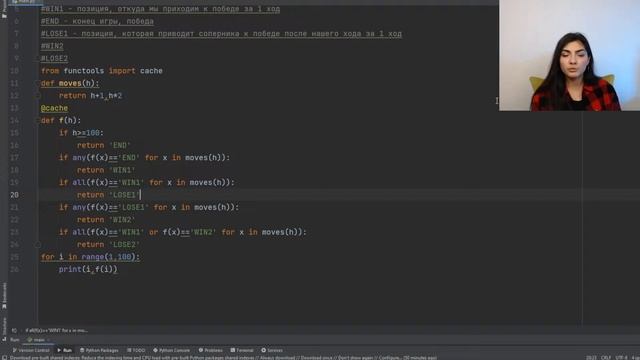Collapse the comment block fold at #LOSE2

(38, 58)
